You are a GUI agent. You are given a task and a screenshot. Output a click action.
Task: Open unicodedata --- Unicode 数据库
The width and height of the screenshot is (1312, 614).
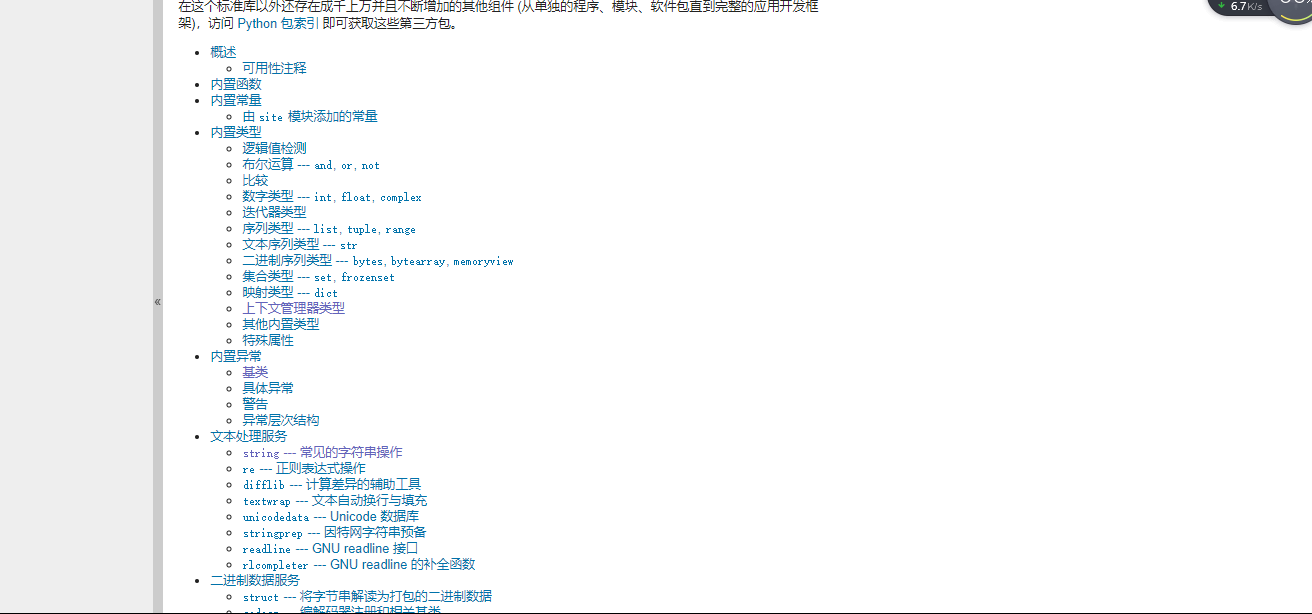point(330,516)
